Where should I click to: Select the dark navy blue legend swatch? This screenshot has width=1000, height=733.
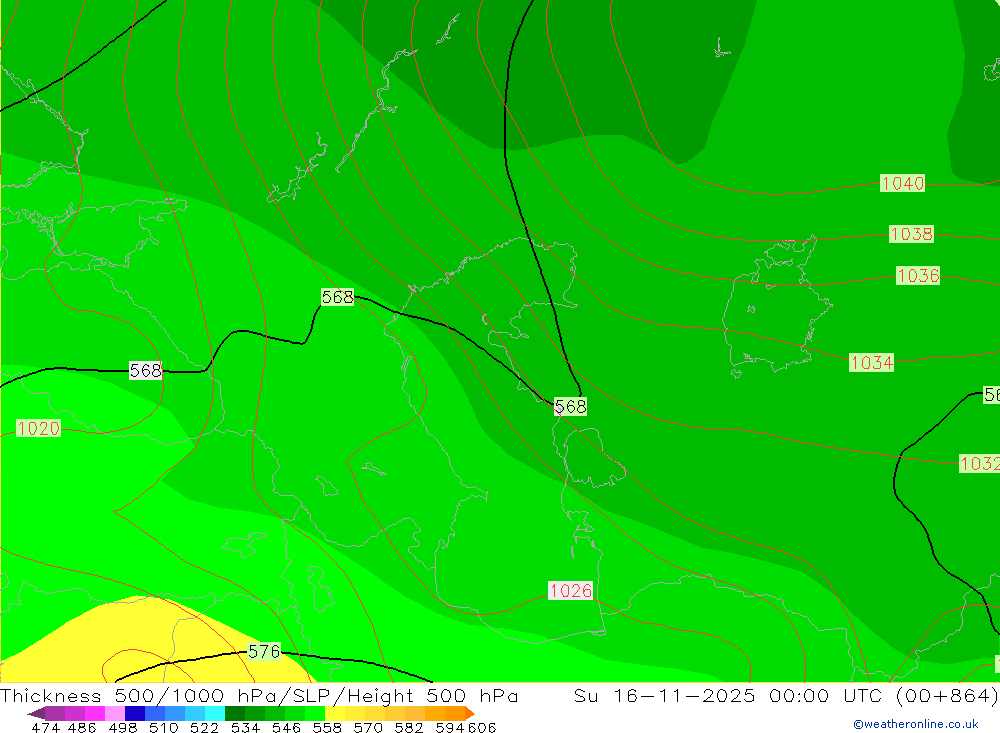135,713
